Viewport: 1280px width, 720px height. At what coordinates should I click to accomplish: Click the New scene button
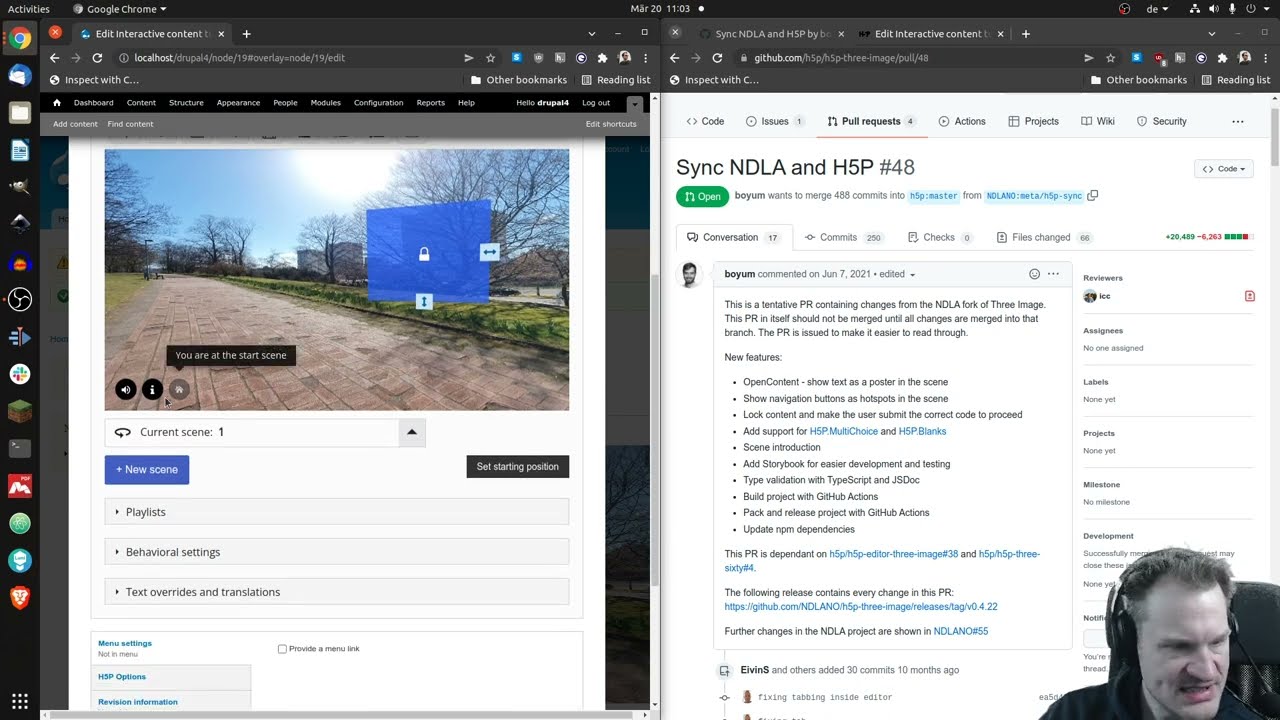(x=147, y=470)
